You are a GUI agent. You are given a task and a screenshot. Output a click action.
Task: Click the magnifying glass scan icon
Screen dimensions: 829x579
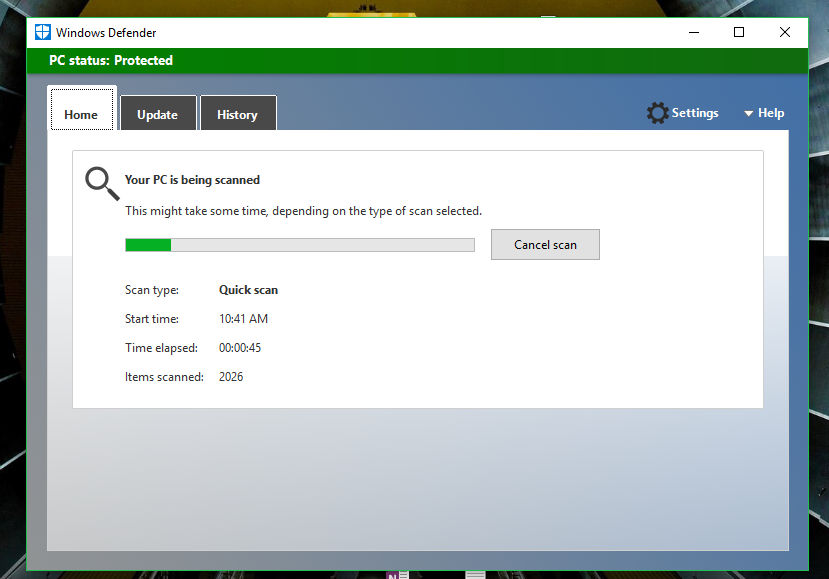[x=102, y=183]
